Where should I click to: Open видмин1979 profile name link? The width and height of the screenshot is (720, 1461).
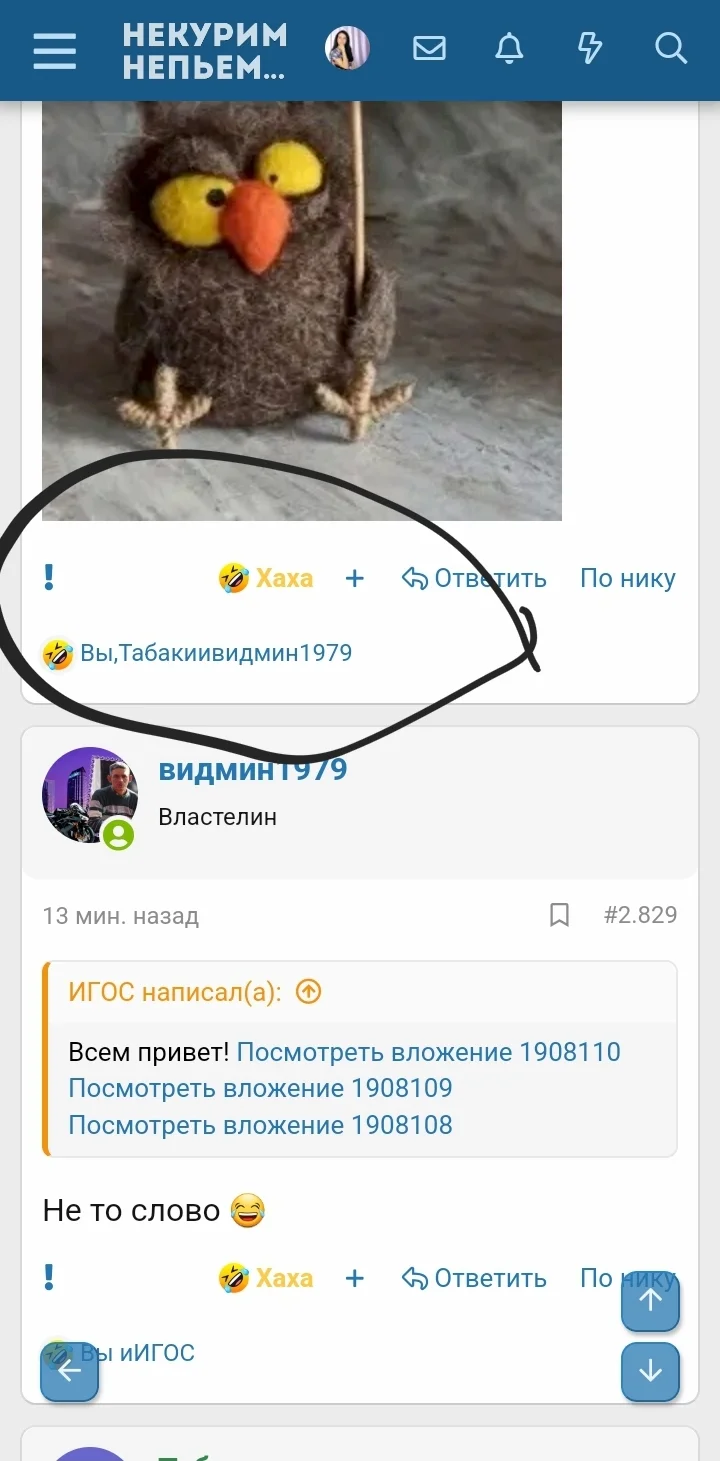coord(253,769)
